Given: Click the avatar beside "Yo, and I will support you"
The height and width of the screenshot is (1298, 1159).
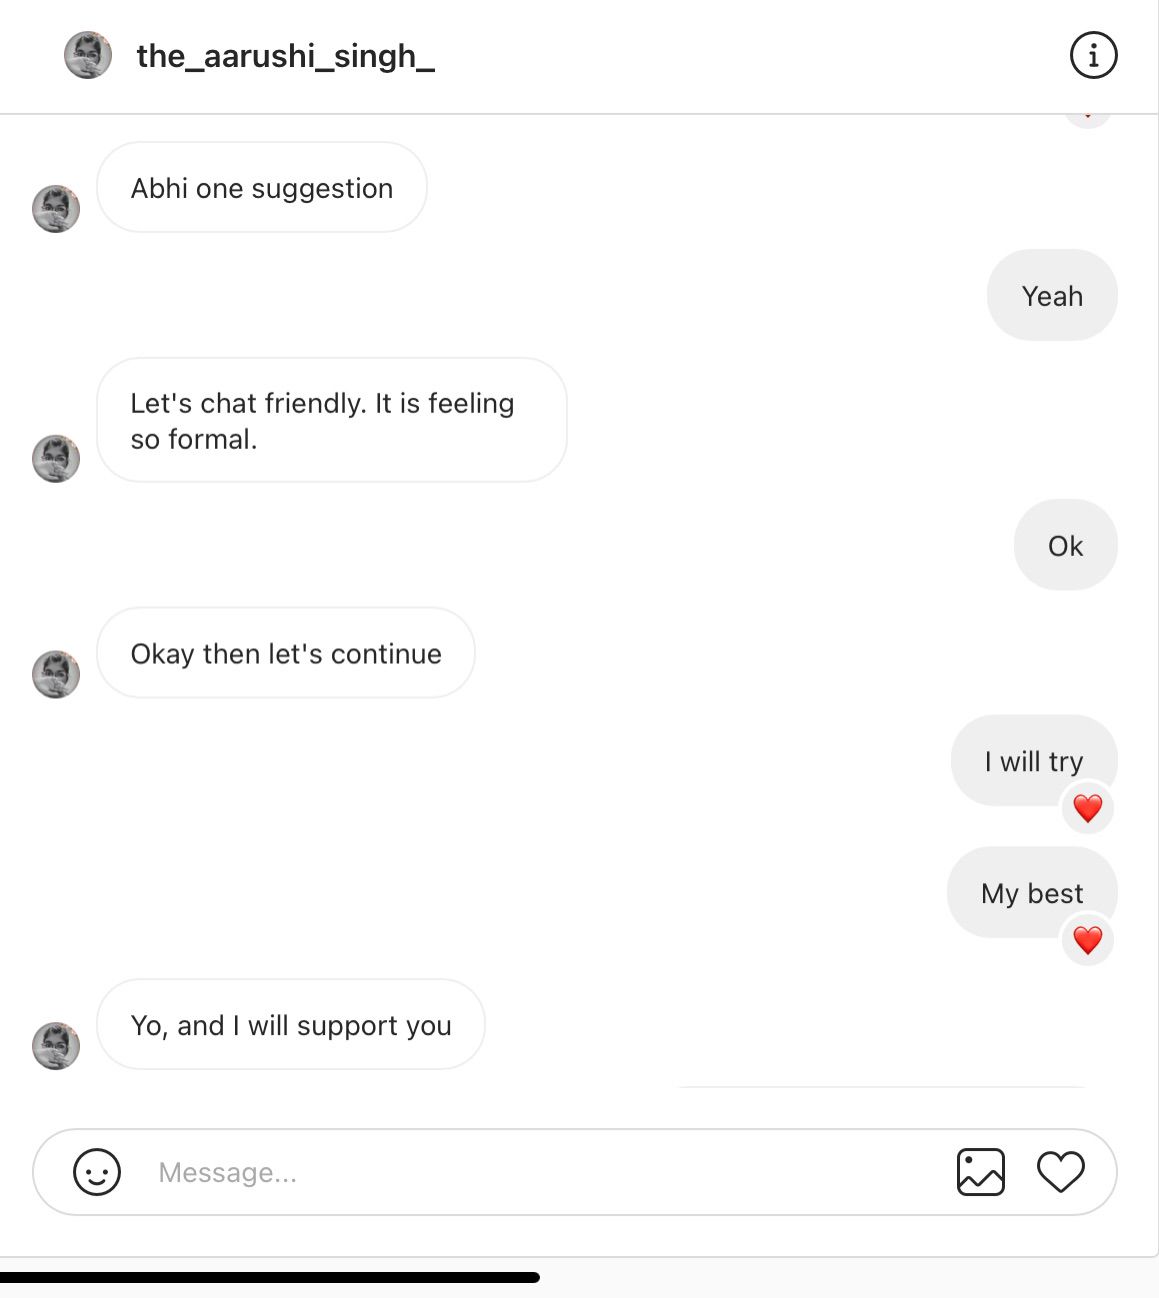Looking at the screenshot, I should 56,1046.
